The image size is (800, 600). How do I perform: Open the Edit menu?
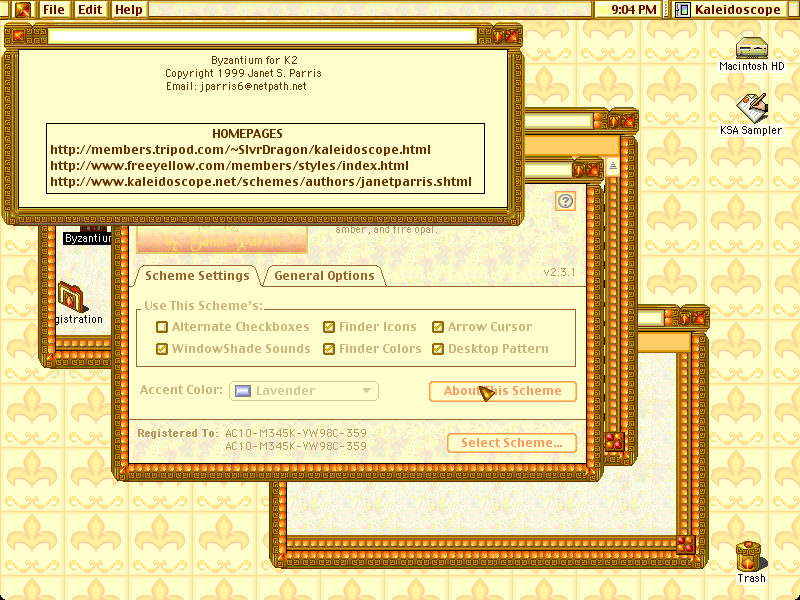[x=90, y=9]
